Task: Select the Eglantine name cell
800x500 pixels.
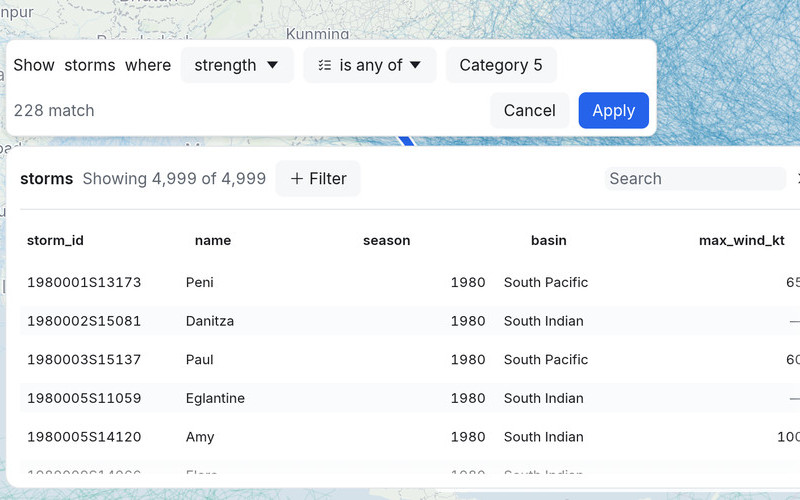Action: pos(215,398)
